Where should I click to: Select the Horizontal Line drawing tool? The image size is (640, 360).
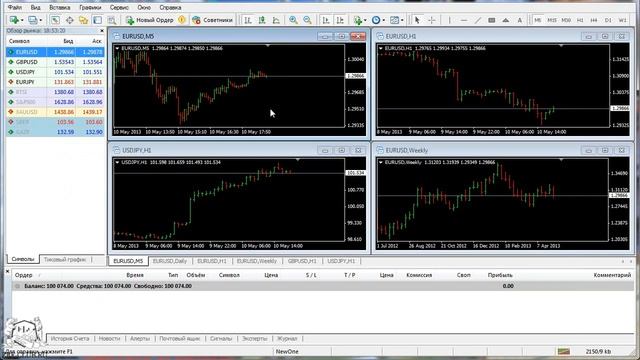(x=464, y=20)
